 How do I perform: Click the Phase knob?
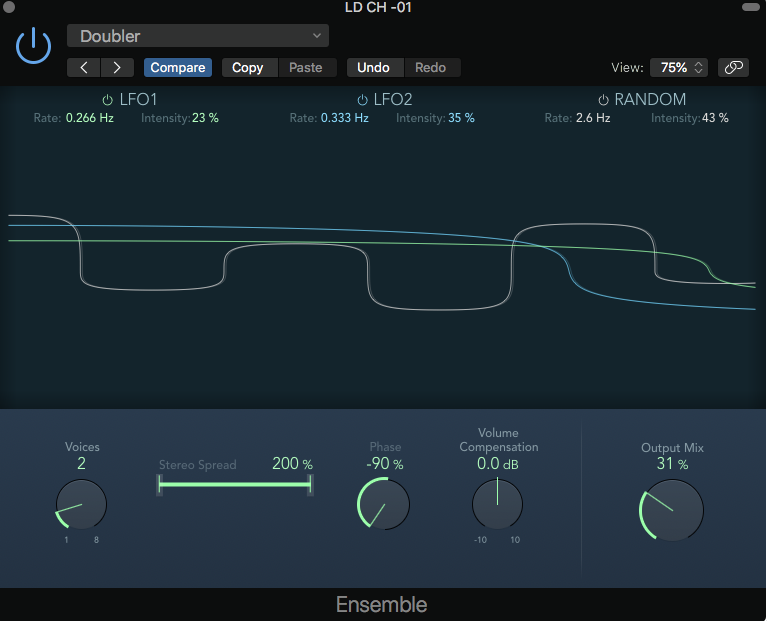coord(384,505)
